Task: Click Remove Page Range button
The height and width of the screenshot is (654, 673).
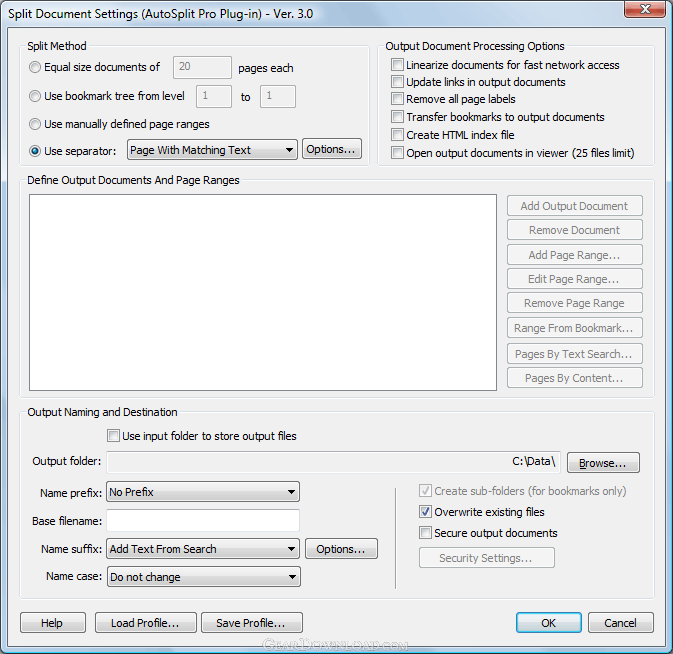Action: (x=574, y=303)
